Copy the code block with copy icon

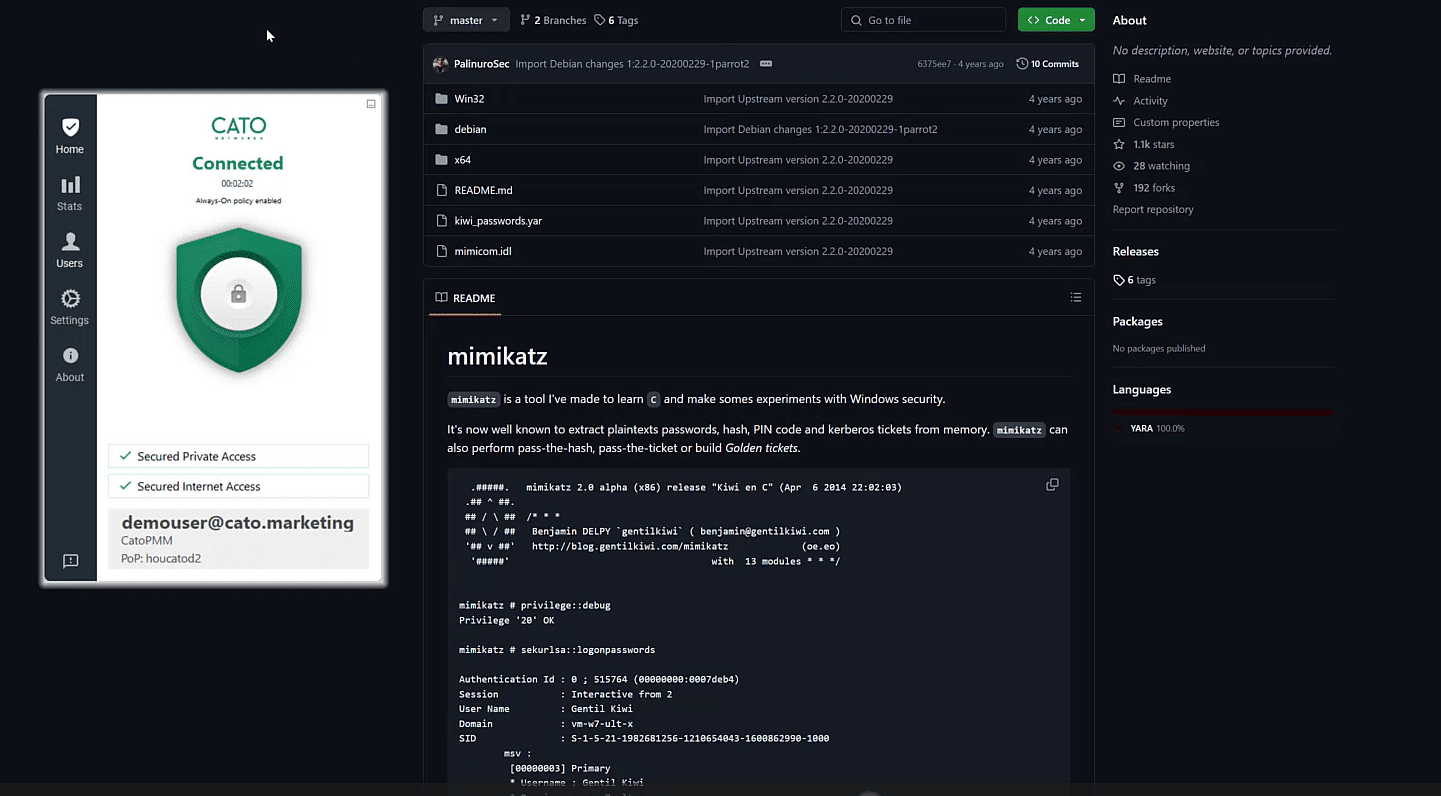pos(1052,485)
